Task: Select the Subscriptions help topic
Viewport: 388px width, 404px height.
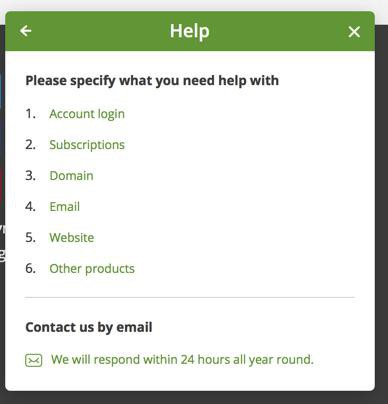Action: (x=87, y=145)
